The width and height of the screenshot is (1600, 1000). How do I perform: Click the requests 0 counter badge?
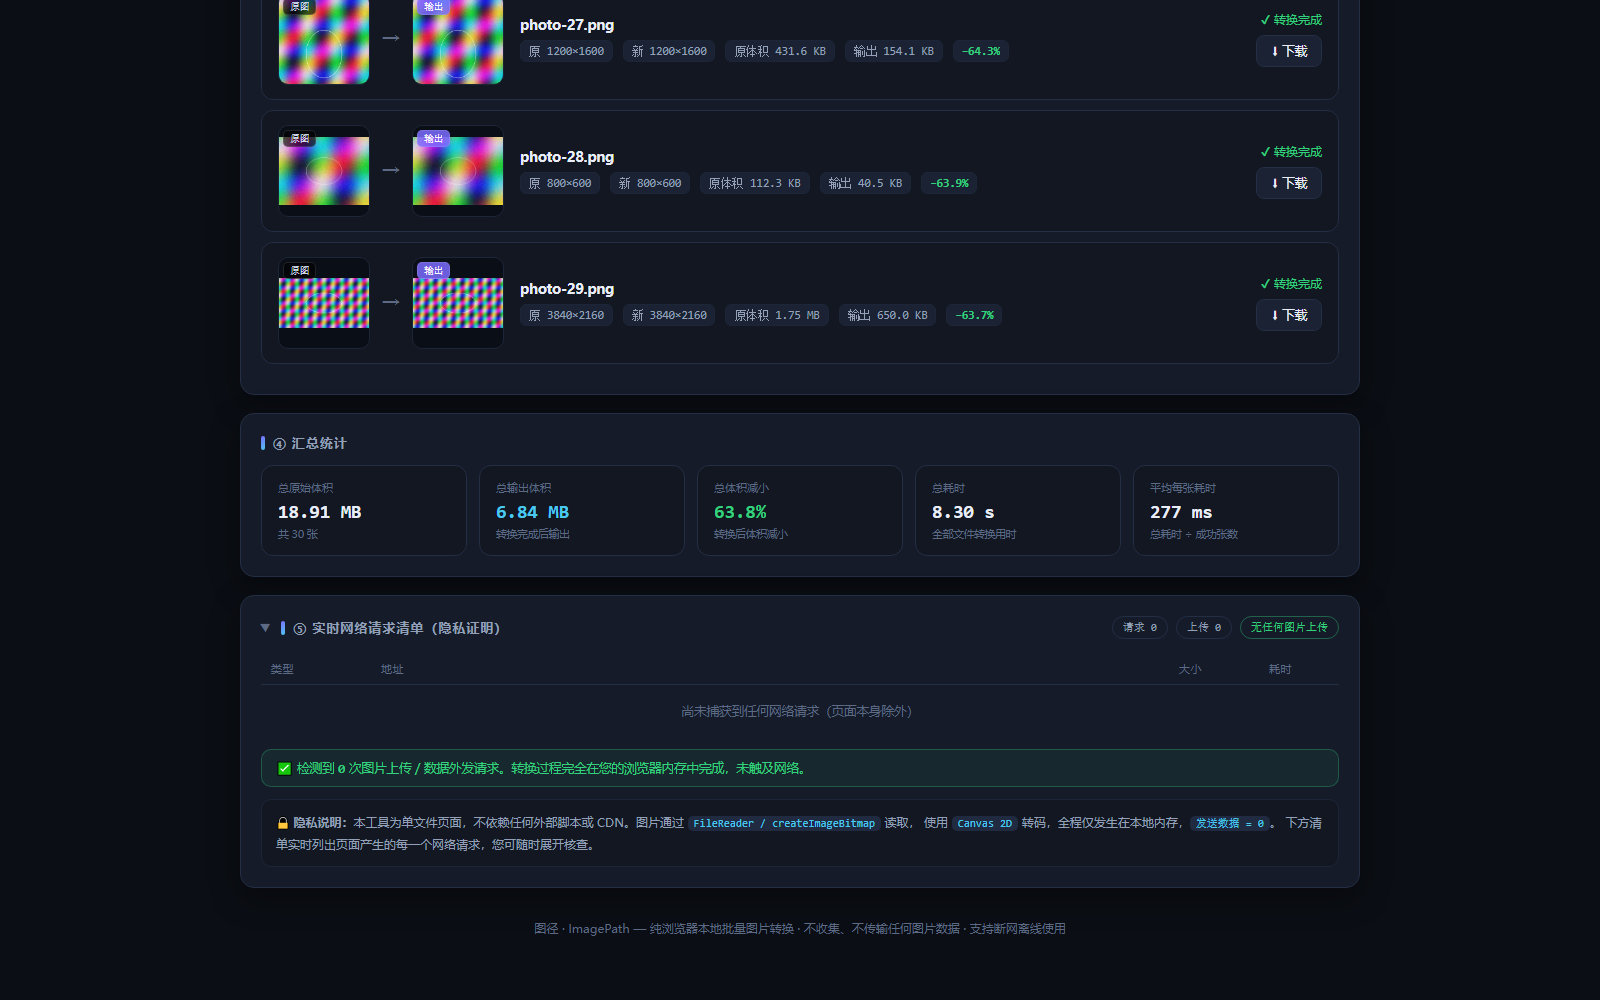click(1139, 627)
